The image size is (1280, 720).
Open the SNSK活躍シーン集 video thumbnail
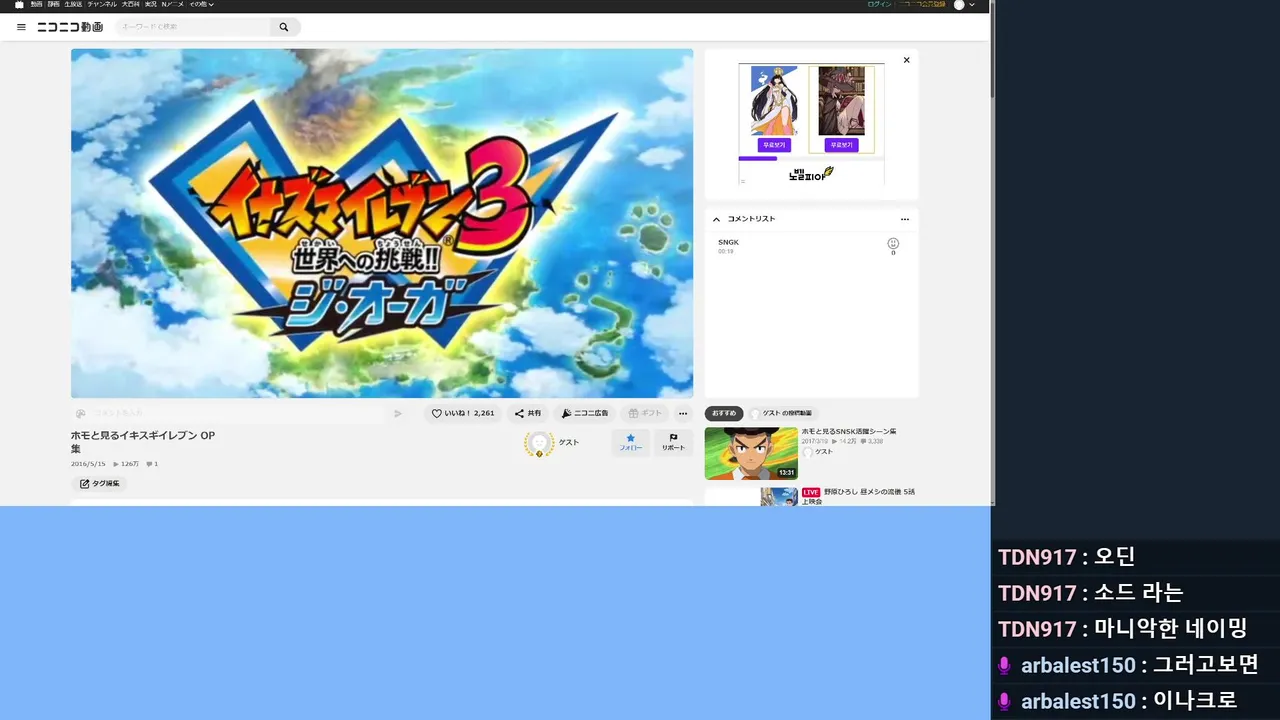click(x=751, y=453)
